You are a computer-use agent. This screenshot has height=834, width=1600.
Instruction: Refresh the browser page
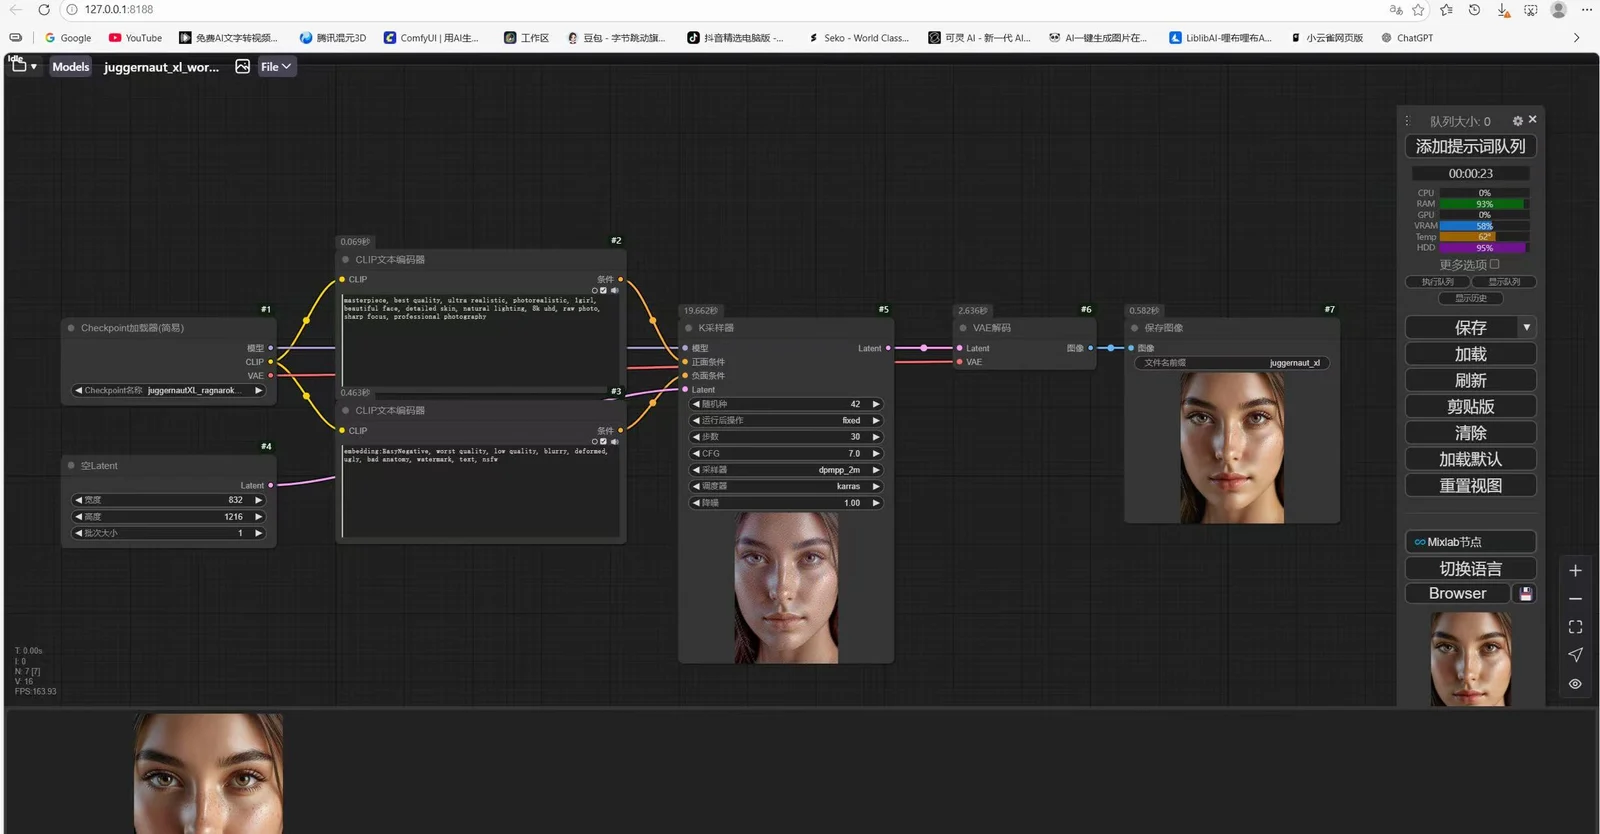point(44,10)
